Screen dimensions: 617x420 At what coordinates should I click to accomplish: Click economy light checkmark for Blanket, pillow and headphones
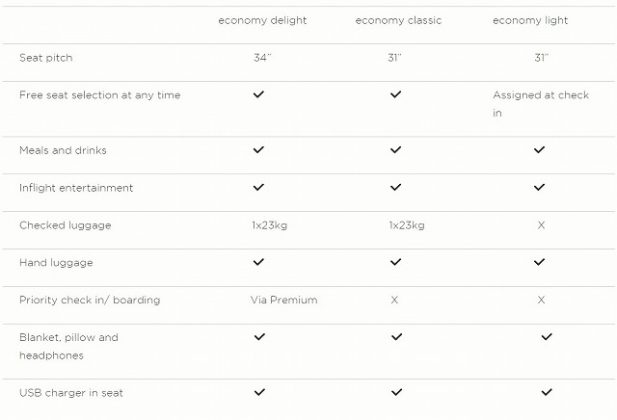point(546,337)
